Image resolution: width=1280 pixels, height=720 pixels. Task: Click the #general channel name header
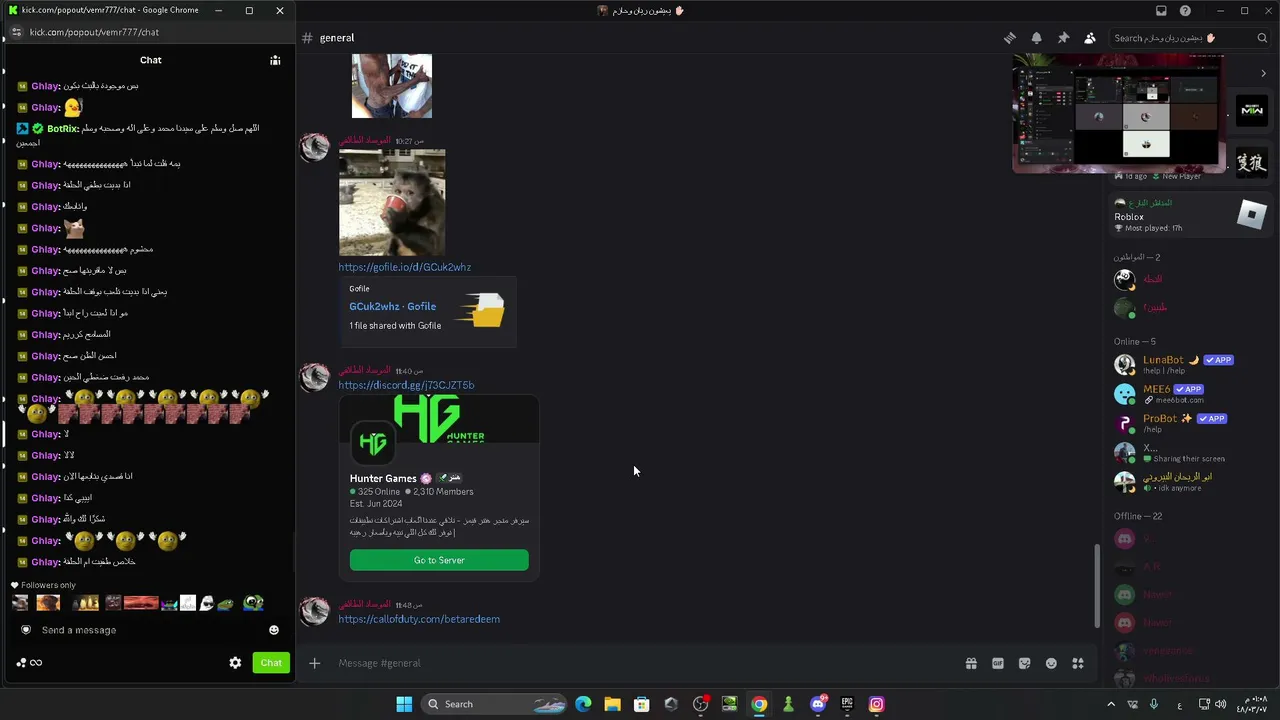click(x=337, y=38)
